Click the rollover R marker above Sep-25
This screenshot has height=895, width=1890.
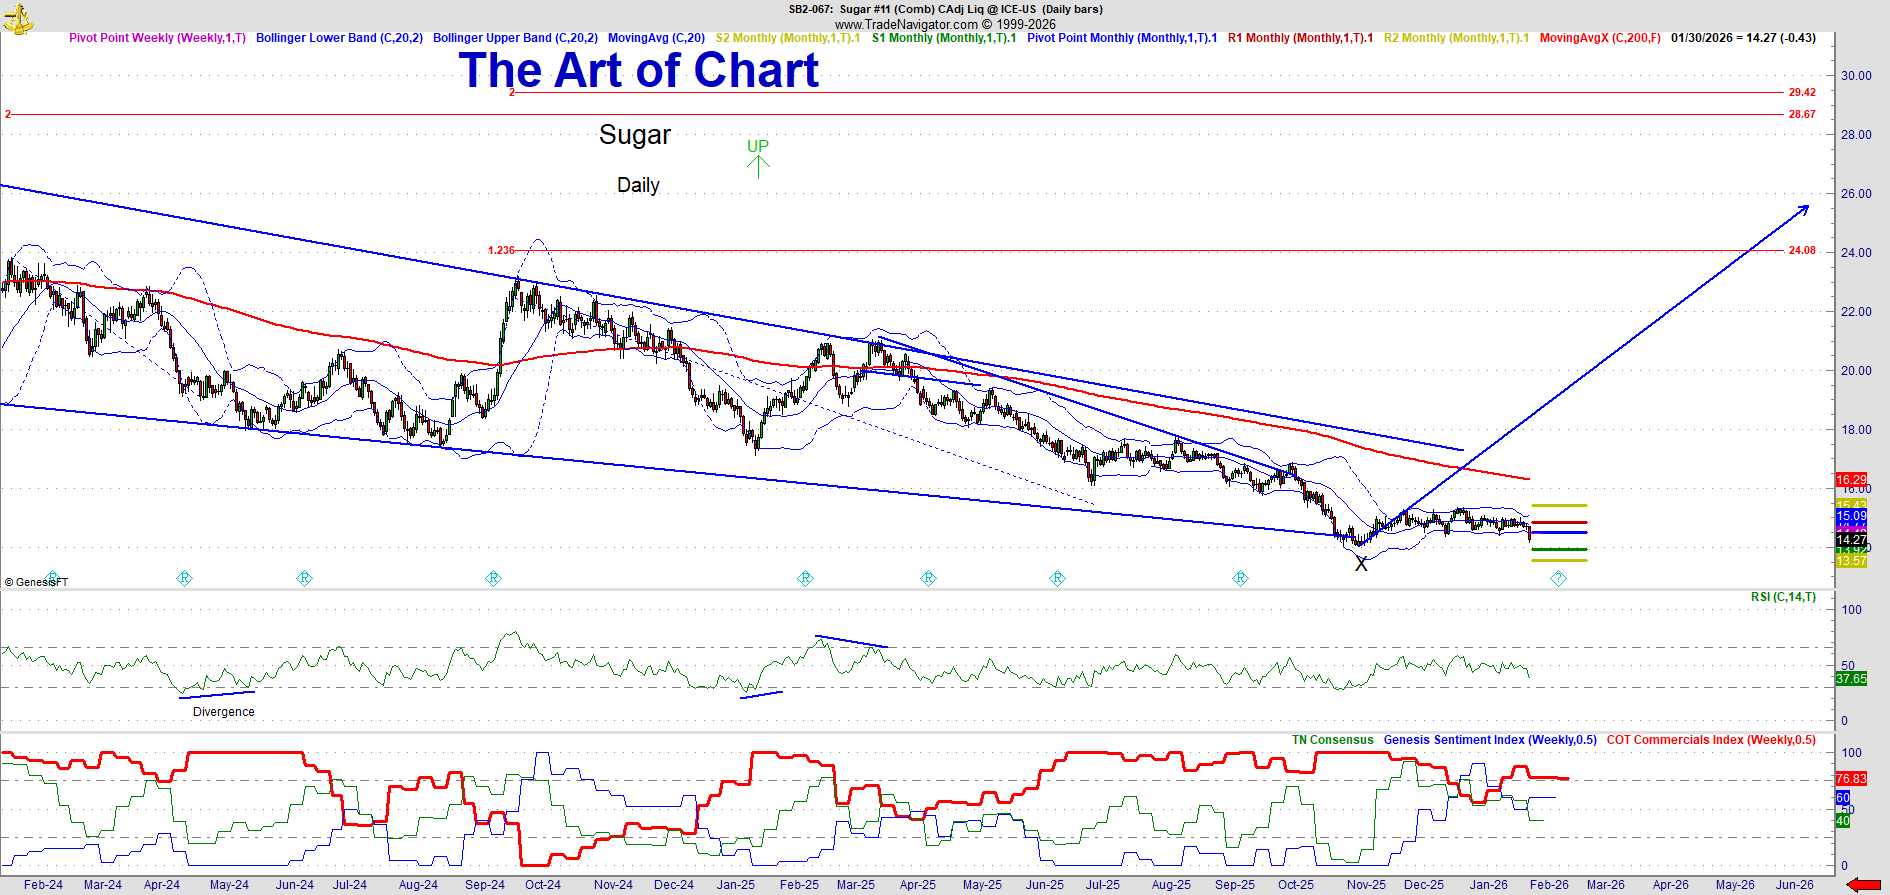coord(1240,579)
